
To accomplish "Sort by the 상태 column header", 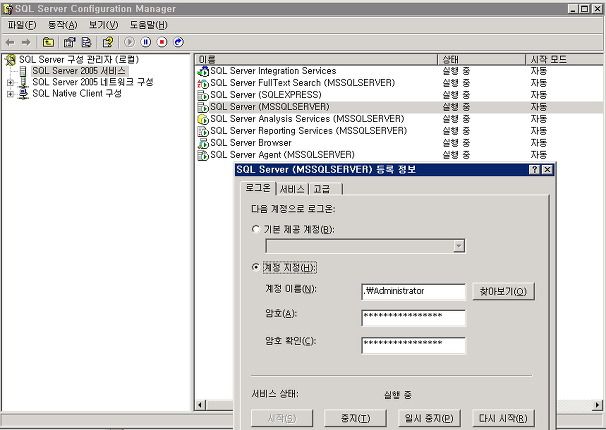I will (x=482, y=59).
